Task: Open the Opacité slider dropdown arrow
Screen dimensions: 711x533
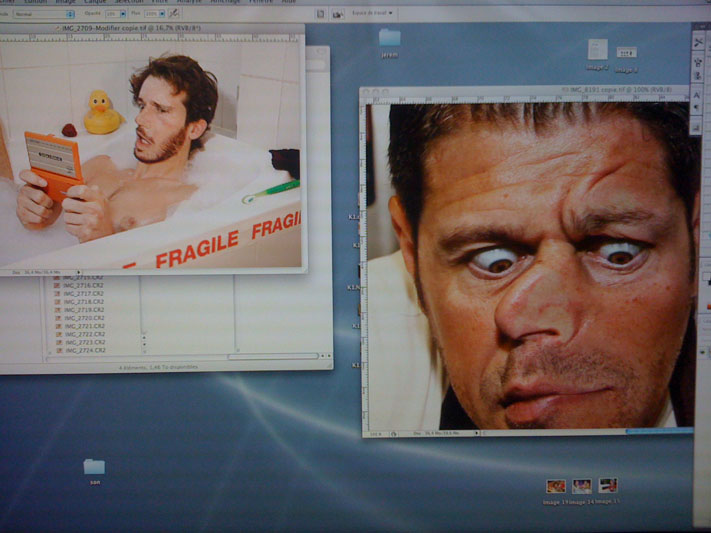Action: [122, 14]
